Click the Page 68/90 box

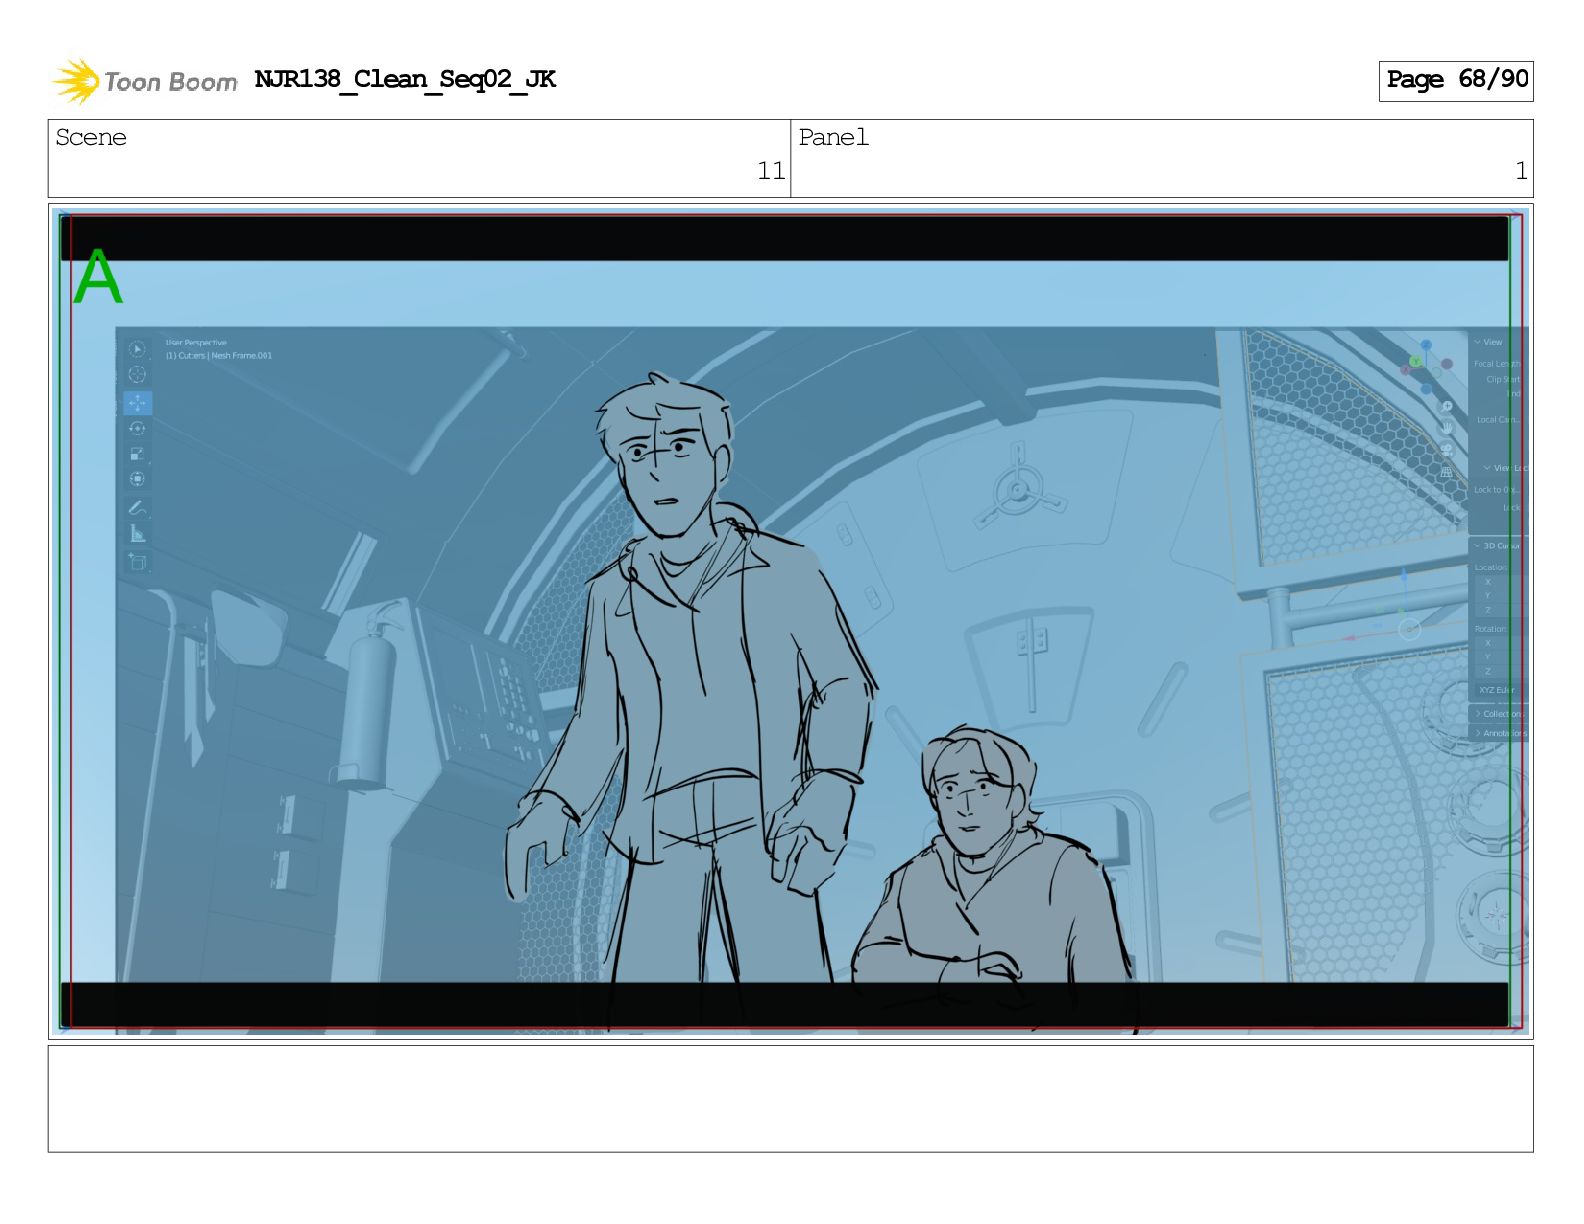(1456, 80)
